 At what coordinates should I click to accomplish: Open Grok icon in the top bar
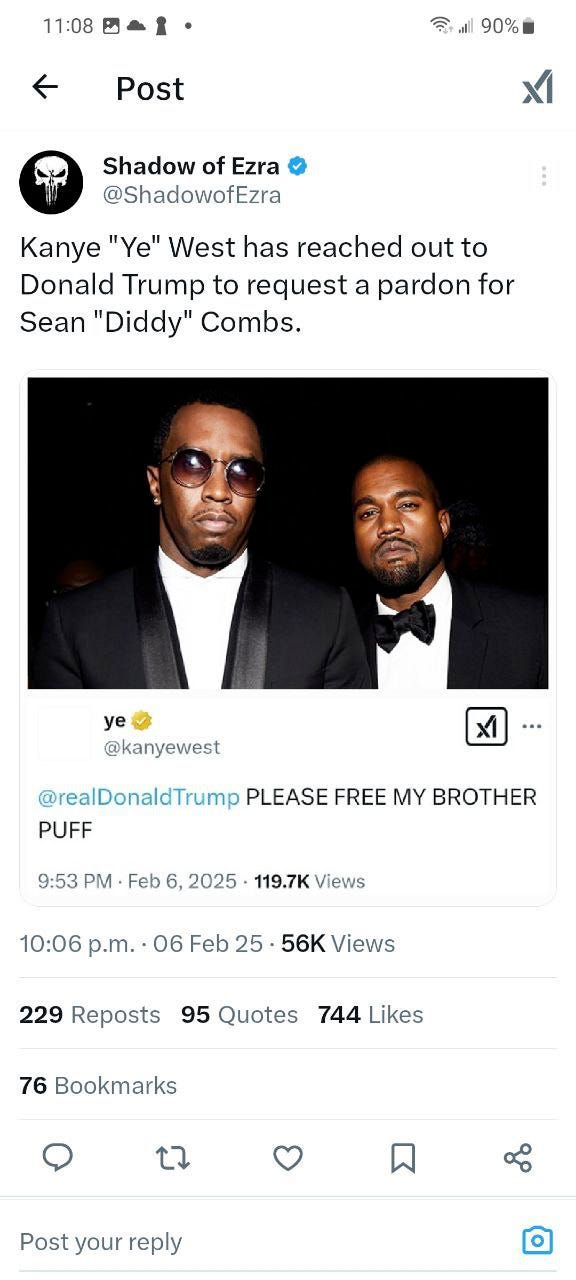pos(538,88)
